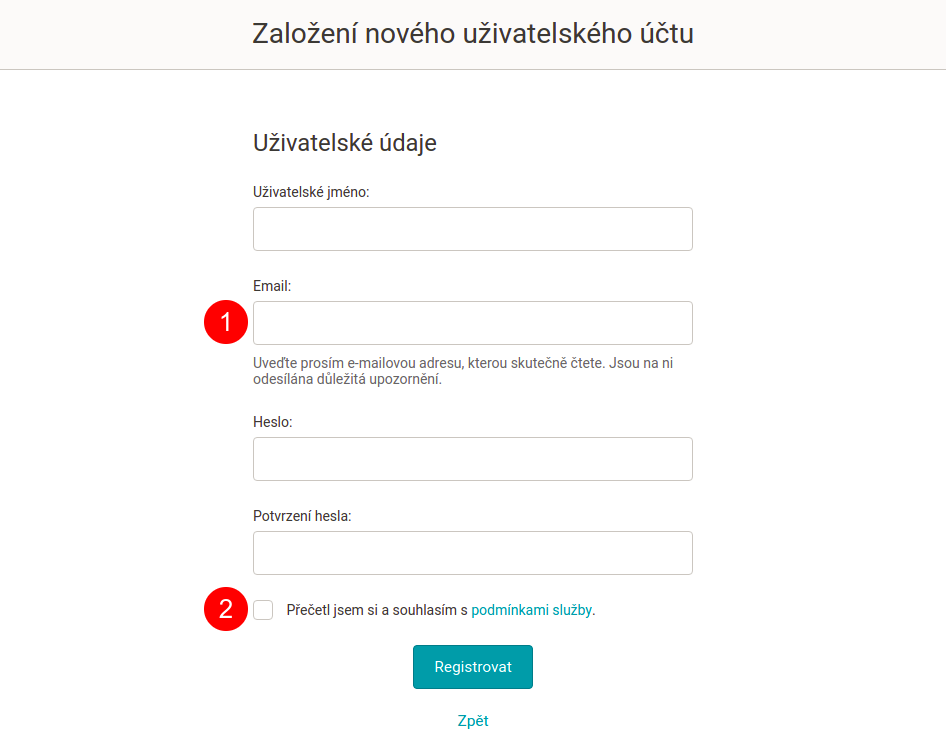946x752 pixels.
Task: Click the Uživatelské jméno label
Action: pyautogui.click(x=311, y=192)
